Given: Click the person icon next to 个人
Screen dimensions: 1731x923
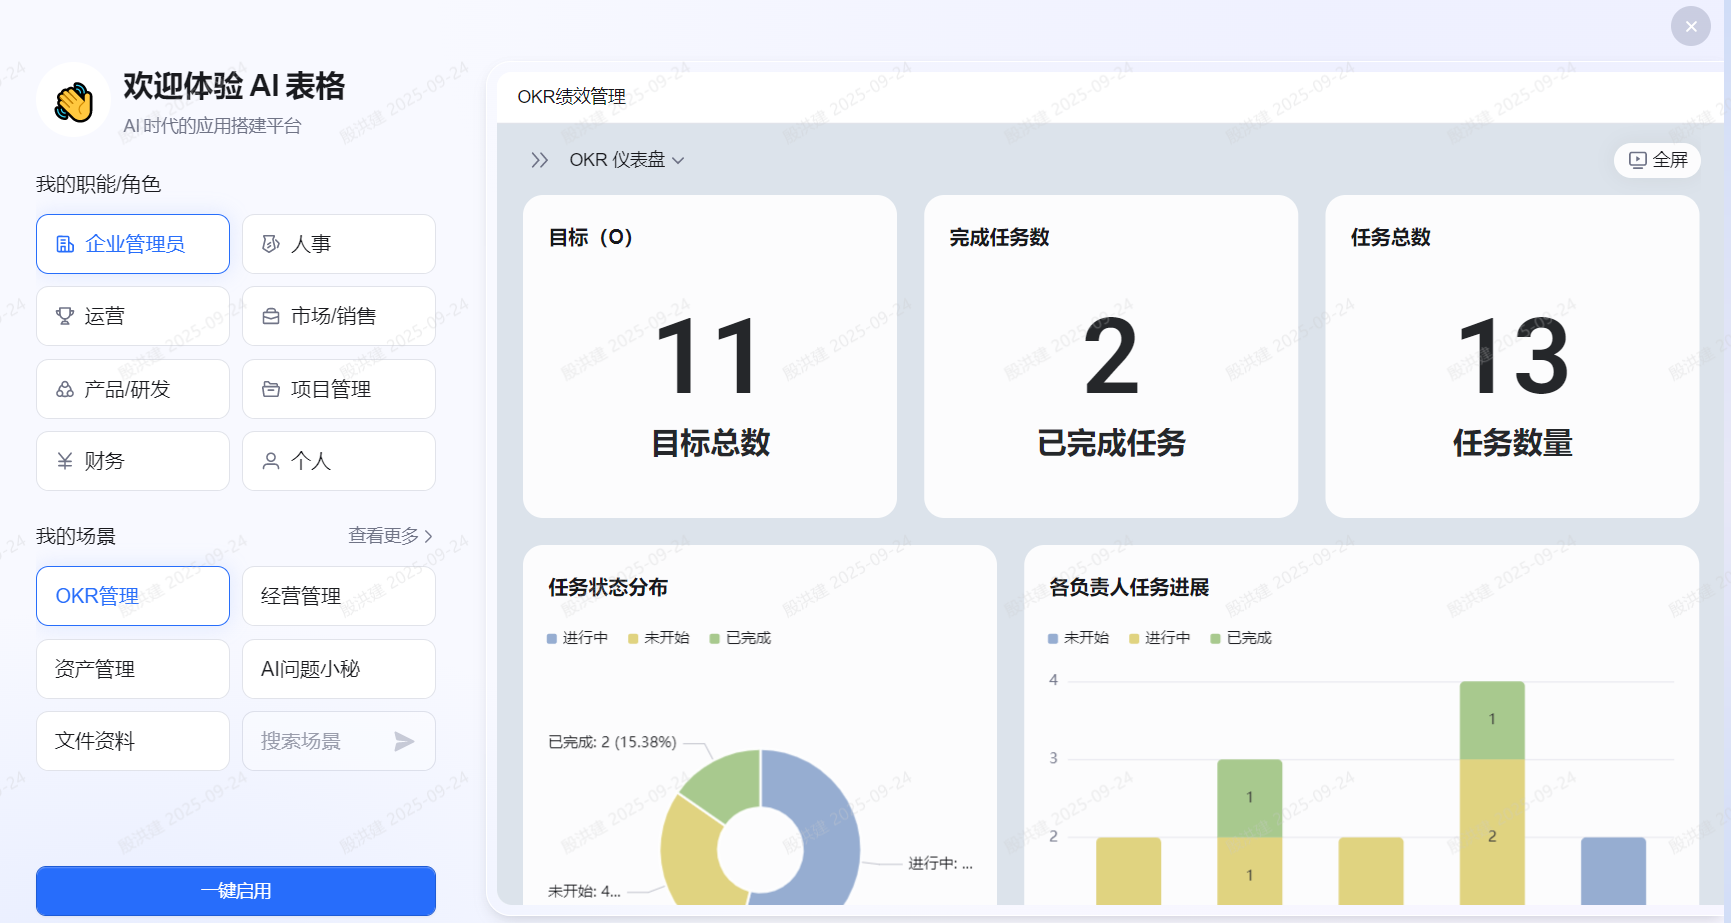Looking at the screenshot, I should point(269,461).
